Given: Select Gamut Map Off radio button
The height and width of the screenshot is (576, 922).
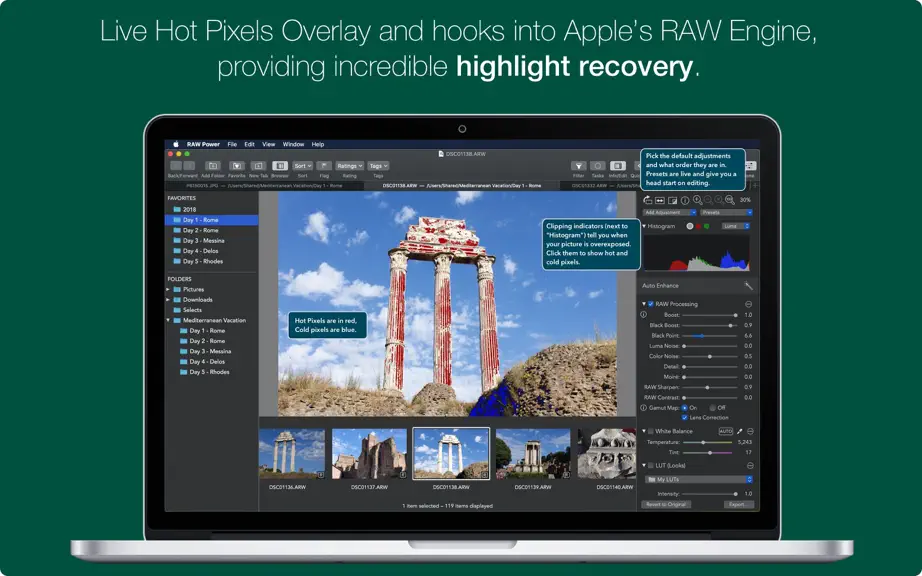Looking at the screenshot, I should click(x=712, y=408).
